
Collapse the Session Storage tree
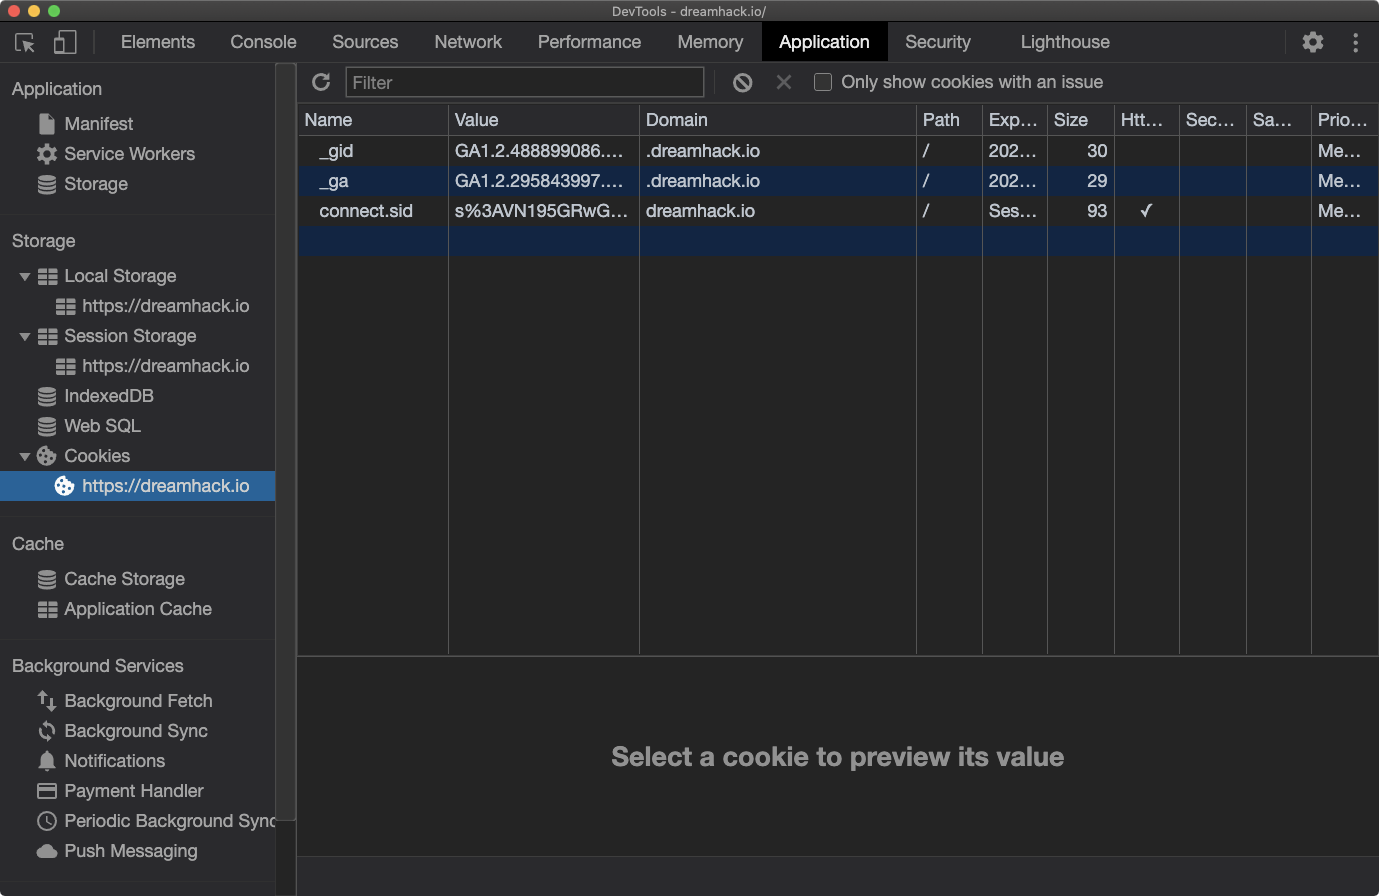(x=25, y=336)
